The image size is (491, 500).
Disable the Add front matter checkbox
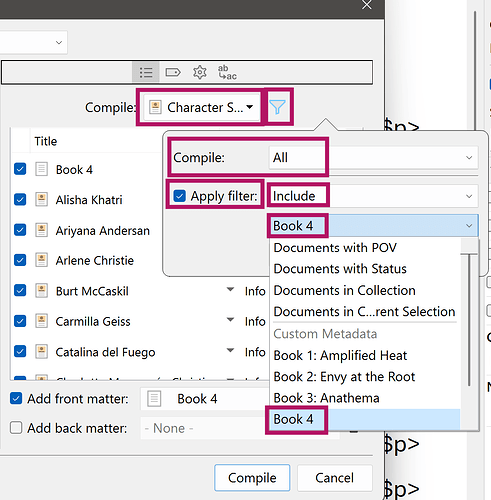(16, 398)
